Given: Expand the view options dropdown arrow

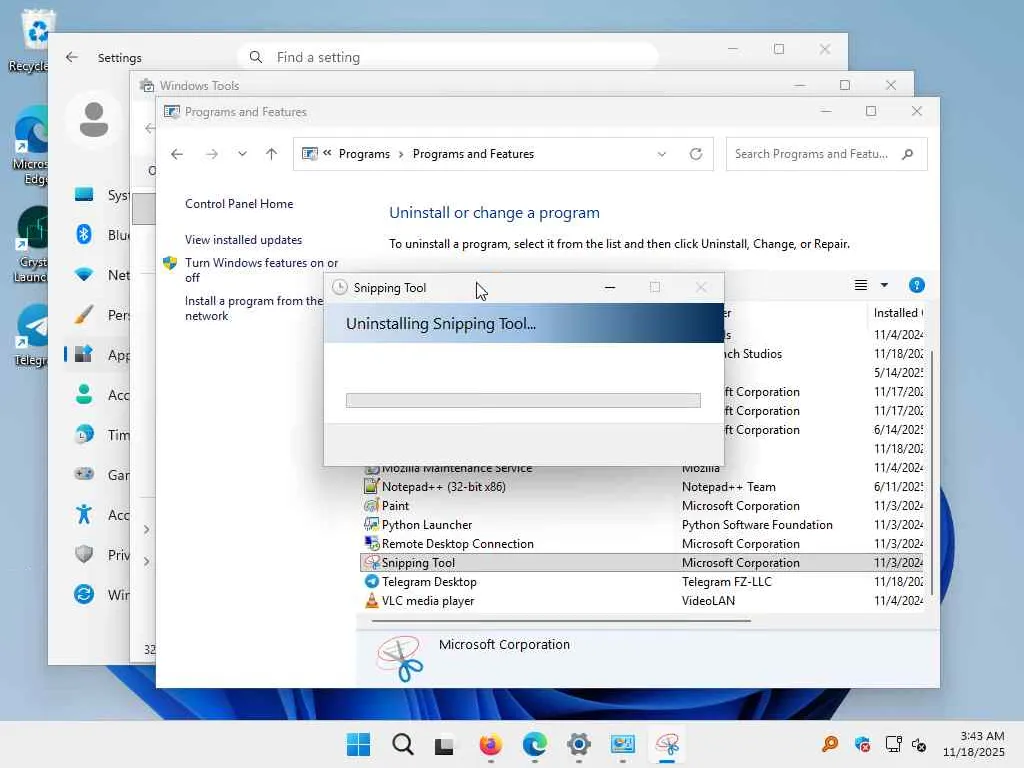Looking at the screenshot, I should [884, 285].
